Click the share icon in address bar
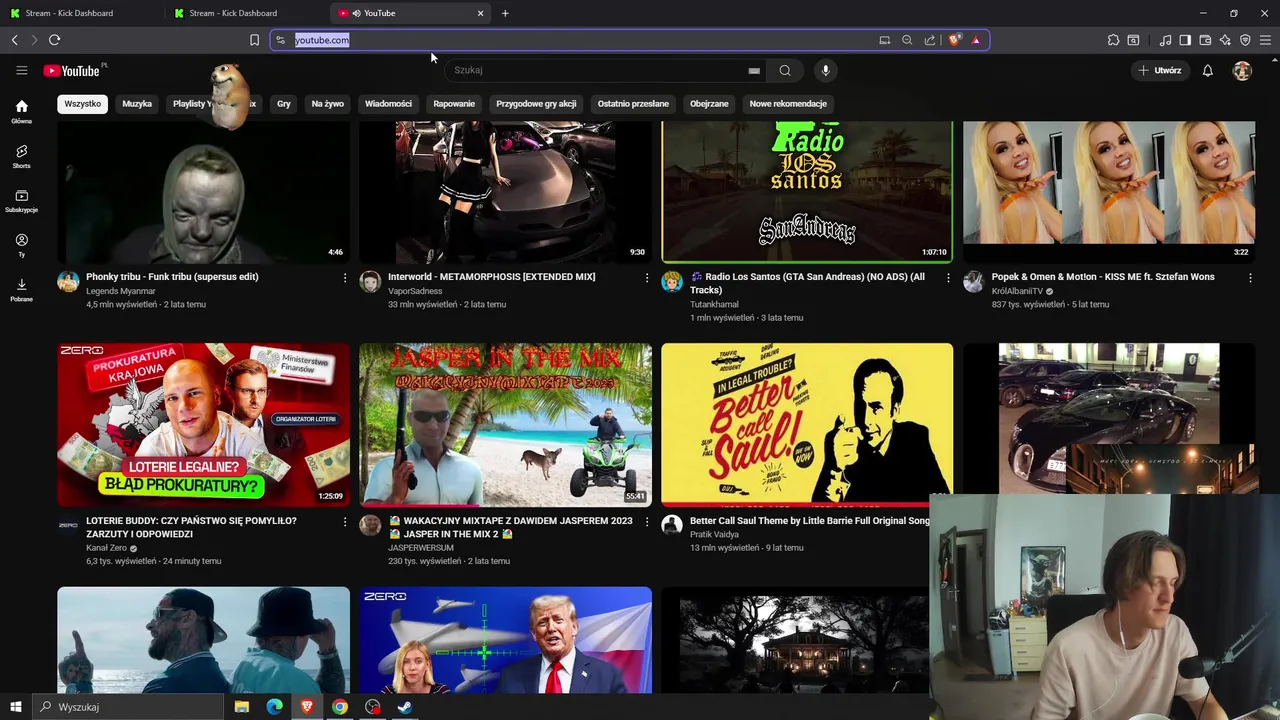The height and width of the screenshot is (720, 1280). click(930, 40)
